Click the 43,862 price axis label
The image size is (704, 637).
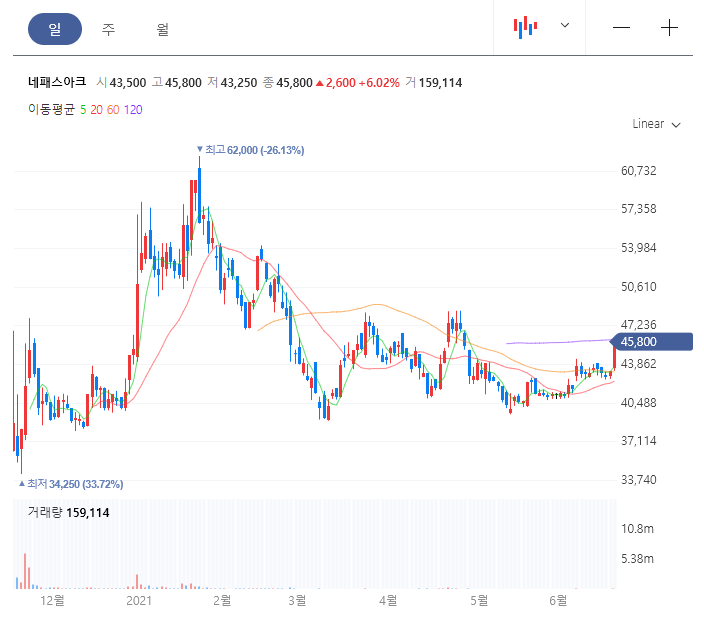click(638, 364)
